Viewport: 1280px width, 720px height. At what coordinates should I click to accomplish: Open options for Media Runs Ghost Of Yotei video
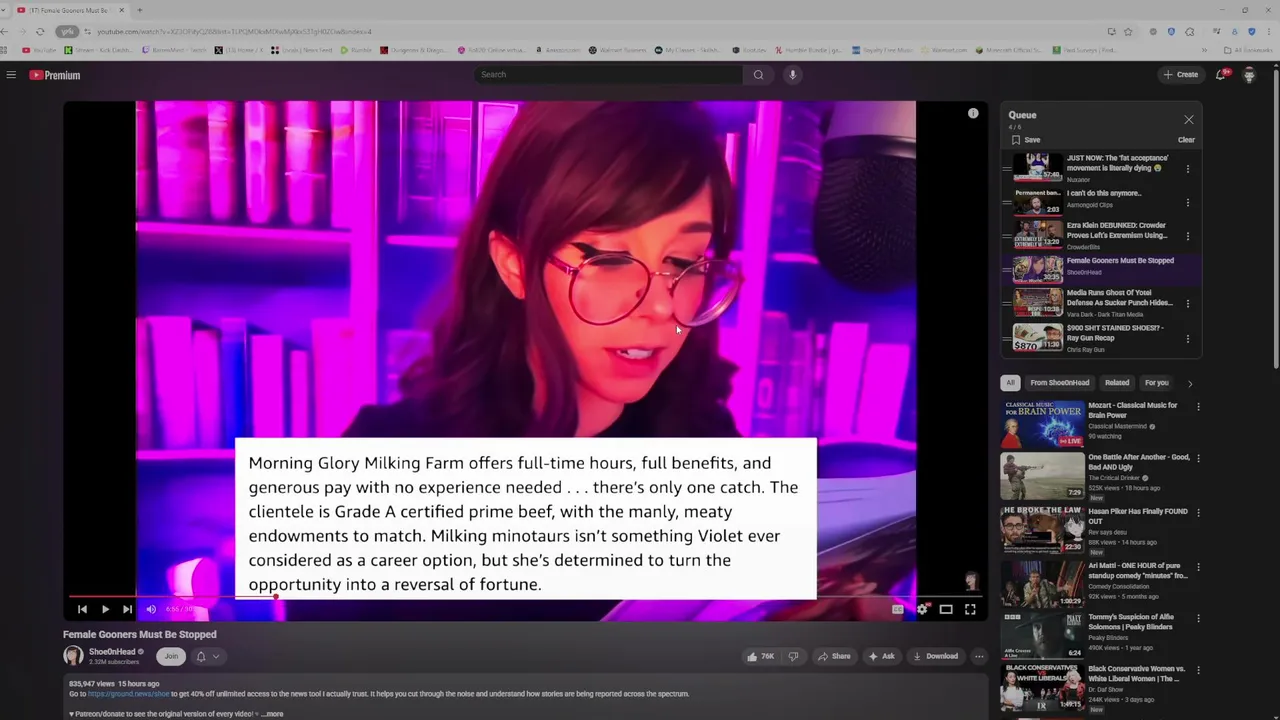pos(1188,303)
